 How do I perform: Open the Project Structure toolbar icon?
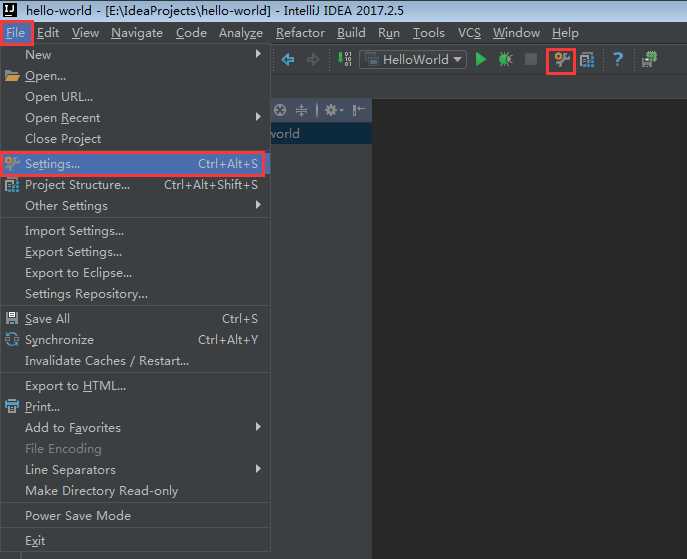[x=587, y=60]
